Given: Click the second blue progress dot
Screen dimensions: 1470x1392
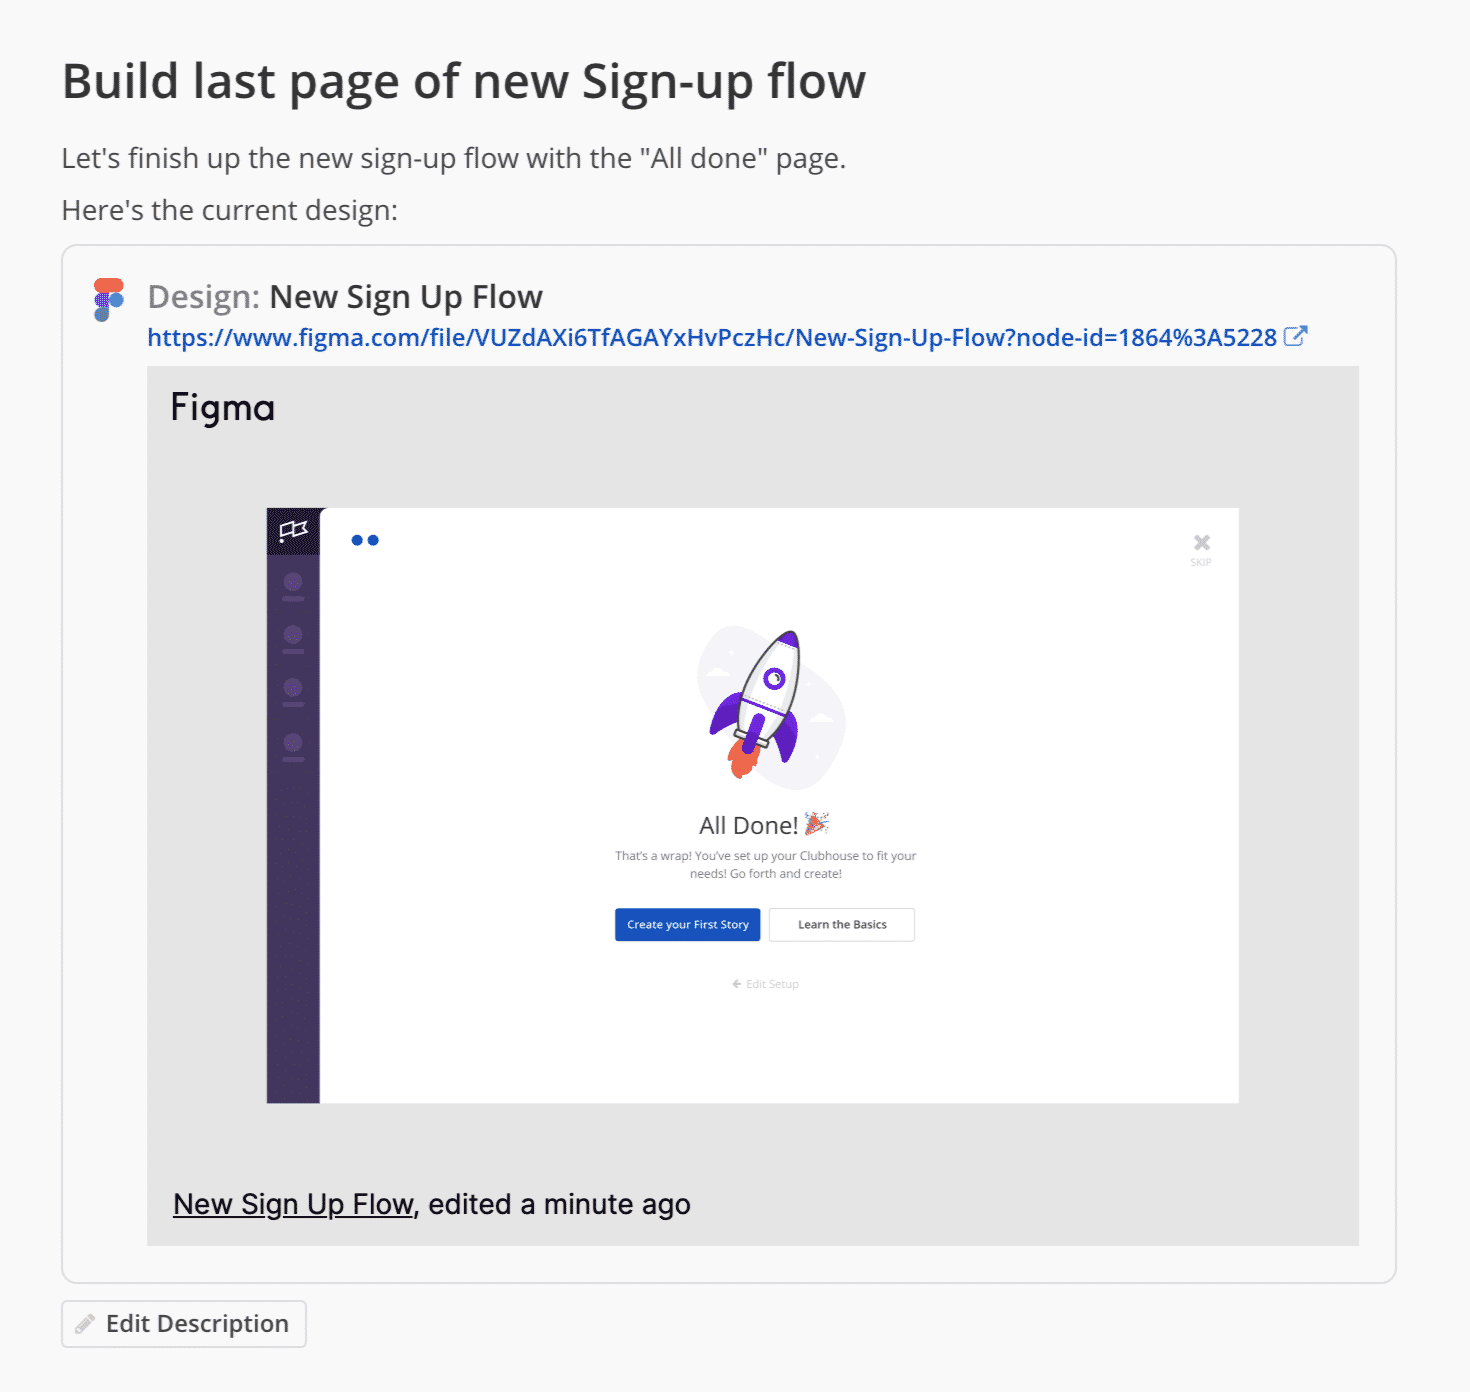Looking at the screenshot, I should pyautogui.click(x=373, y=540).
